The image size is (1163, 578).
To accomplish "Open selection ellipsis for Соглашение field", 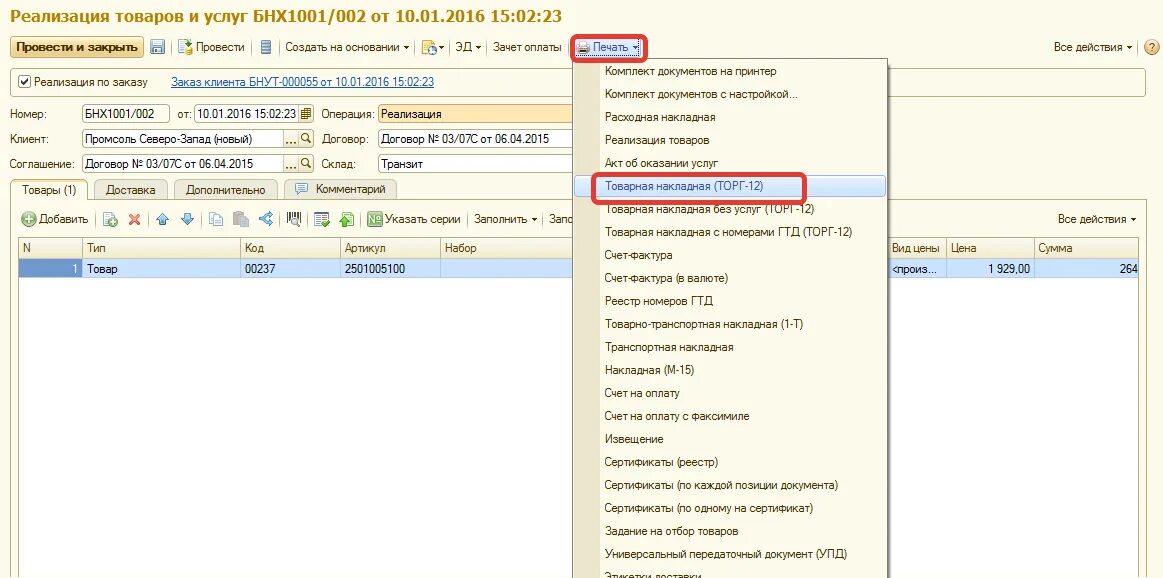I will pos(291,163).
